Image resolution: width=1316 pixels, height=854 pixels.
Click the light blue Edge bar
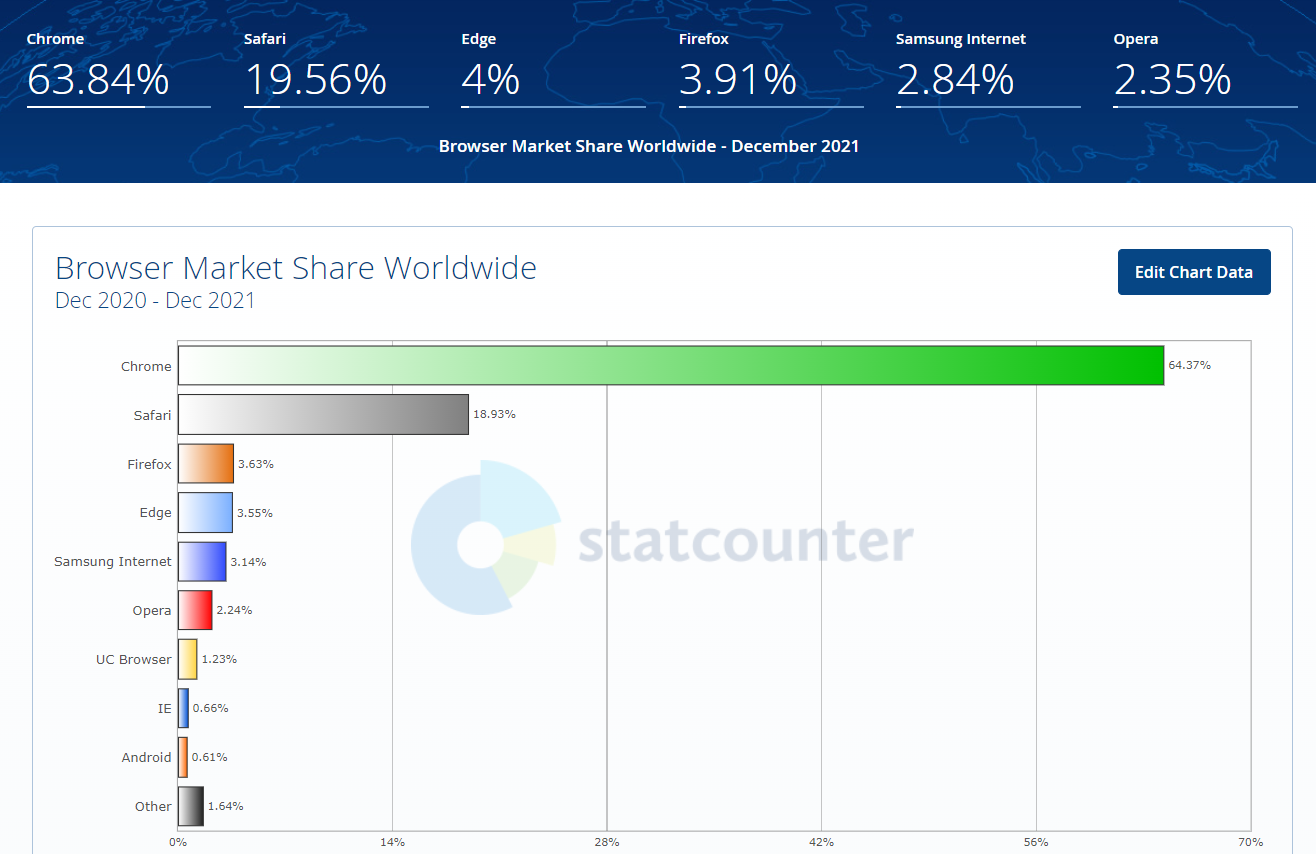point(205,512)
